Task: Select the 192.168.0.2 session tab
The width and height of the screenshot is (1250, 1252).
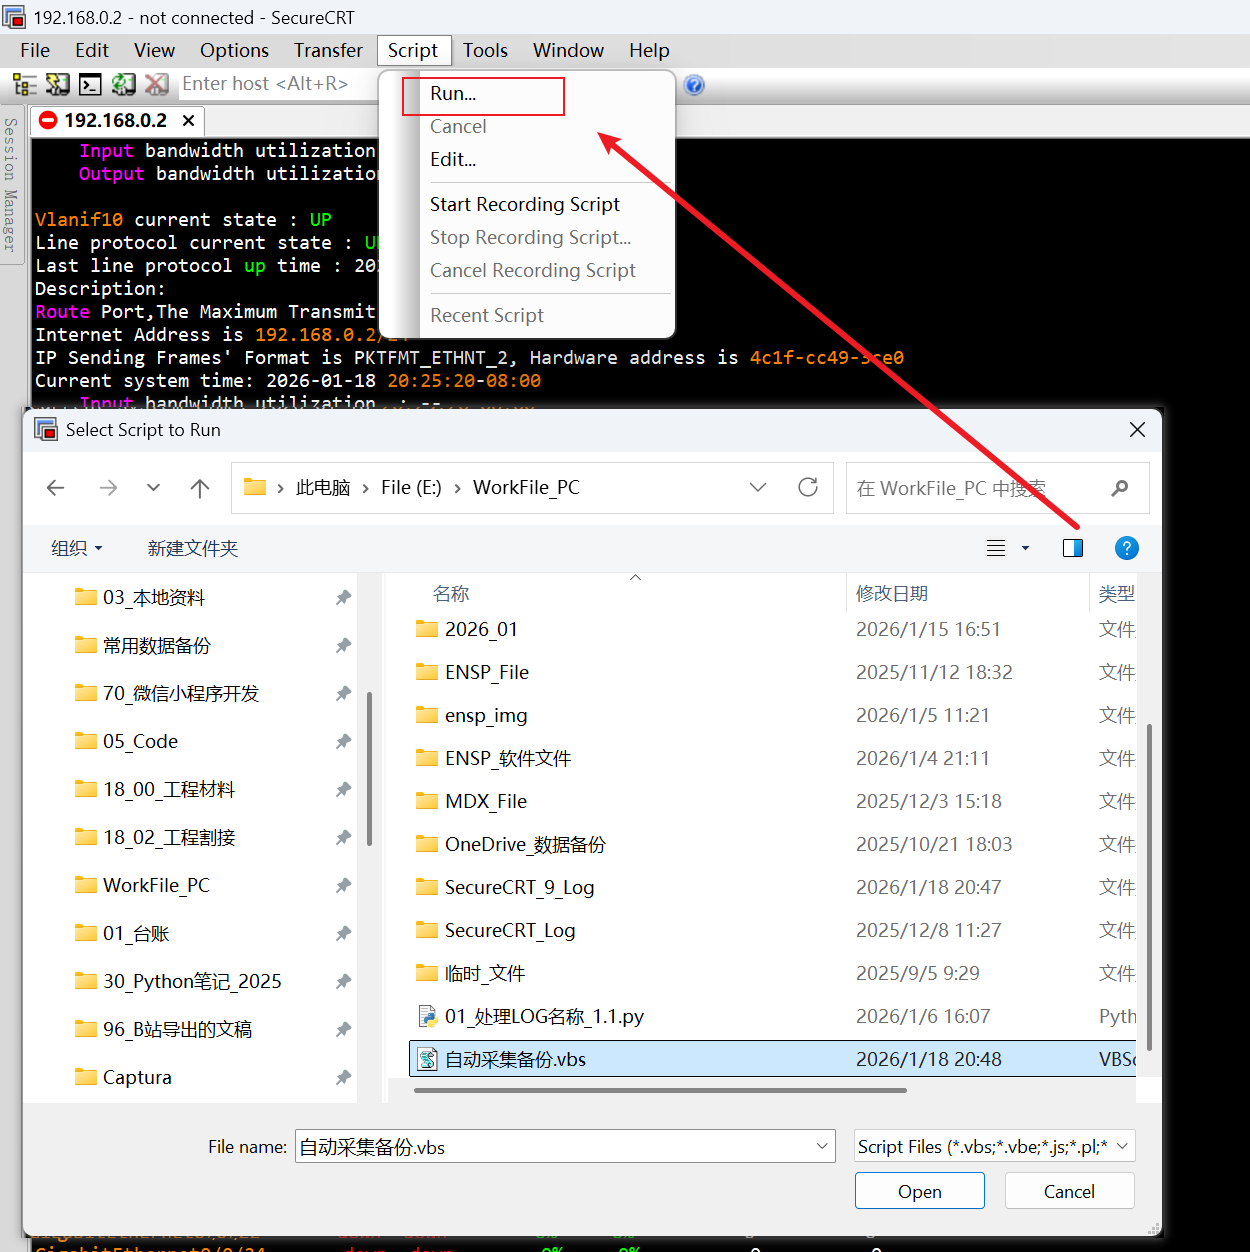Action: click(x=117, y=120)
